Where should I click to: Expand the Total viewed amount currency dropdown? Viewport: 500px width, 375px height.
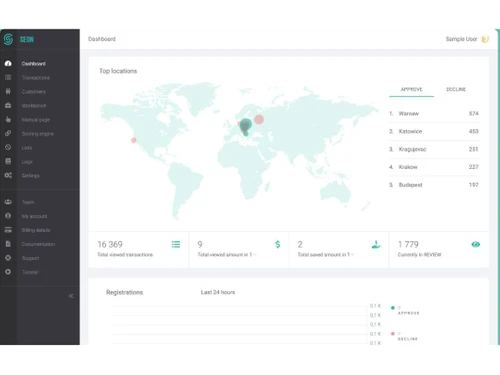click(255, 255)
